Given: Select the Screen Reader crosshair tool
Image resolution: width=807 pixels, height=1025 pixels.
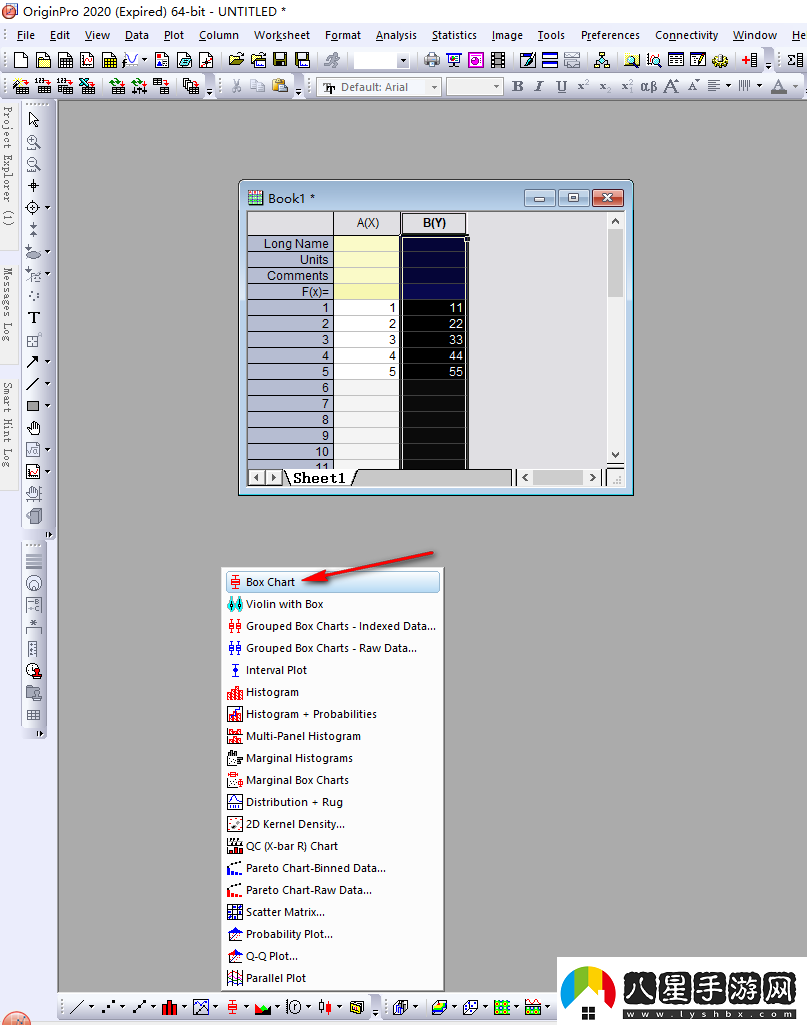Looking at the screenshot, I should point(33,186).
